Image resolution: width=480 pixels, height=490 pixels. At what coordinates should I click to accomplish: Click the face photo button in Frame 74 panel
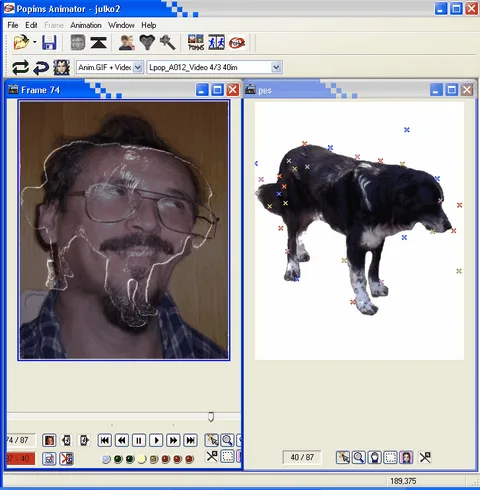49,440
